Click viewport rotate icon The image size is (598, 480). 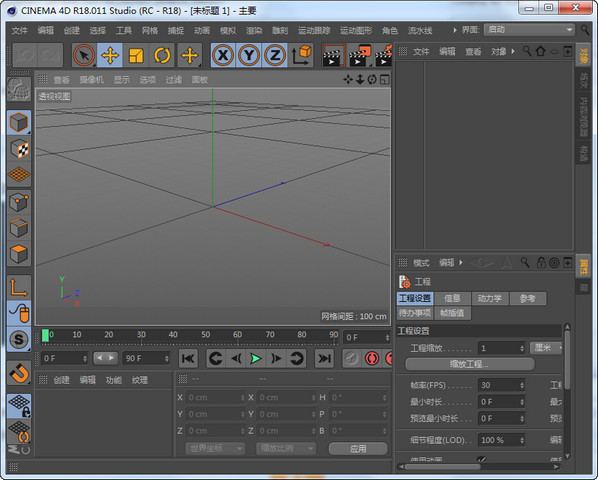click(372, 79)
